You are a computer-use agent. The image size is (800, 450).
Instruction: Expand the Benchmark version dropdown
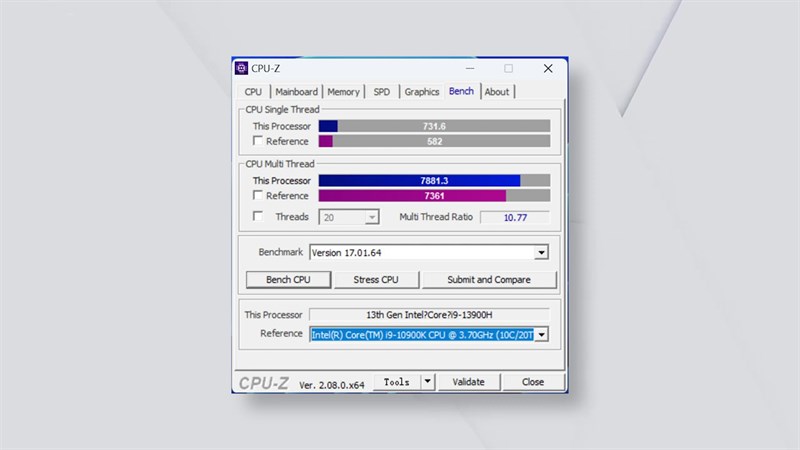(x=541, y=253)
